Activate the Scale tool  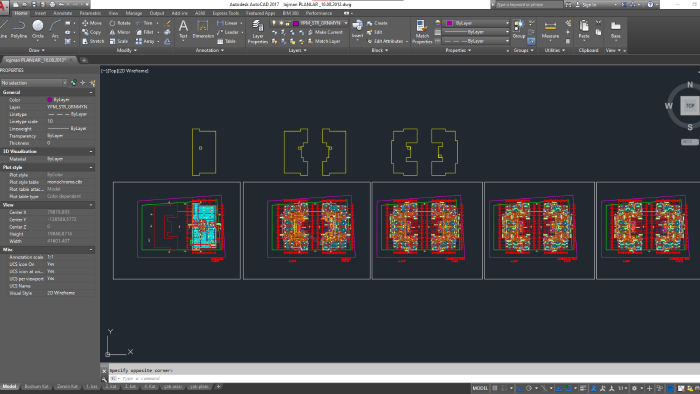point(119,41)
